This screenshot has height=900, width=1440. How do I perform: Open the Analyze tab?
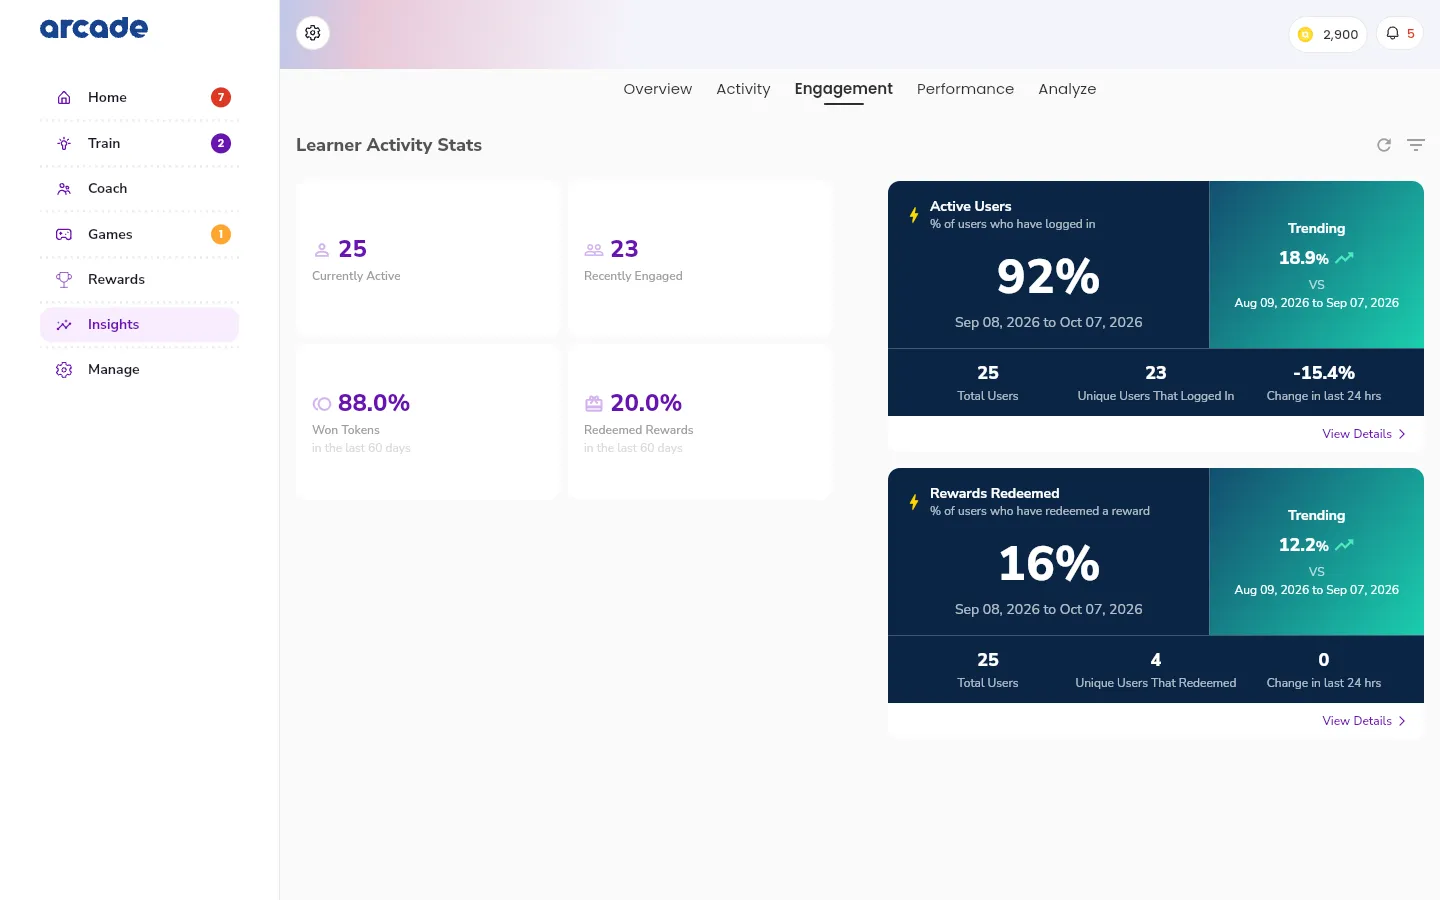tap(1067, 89)
